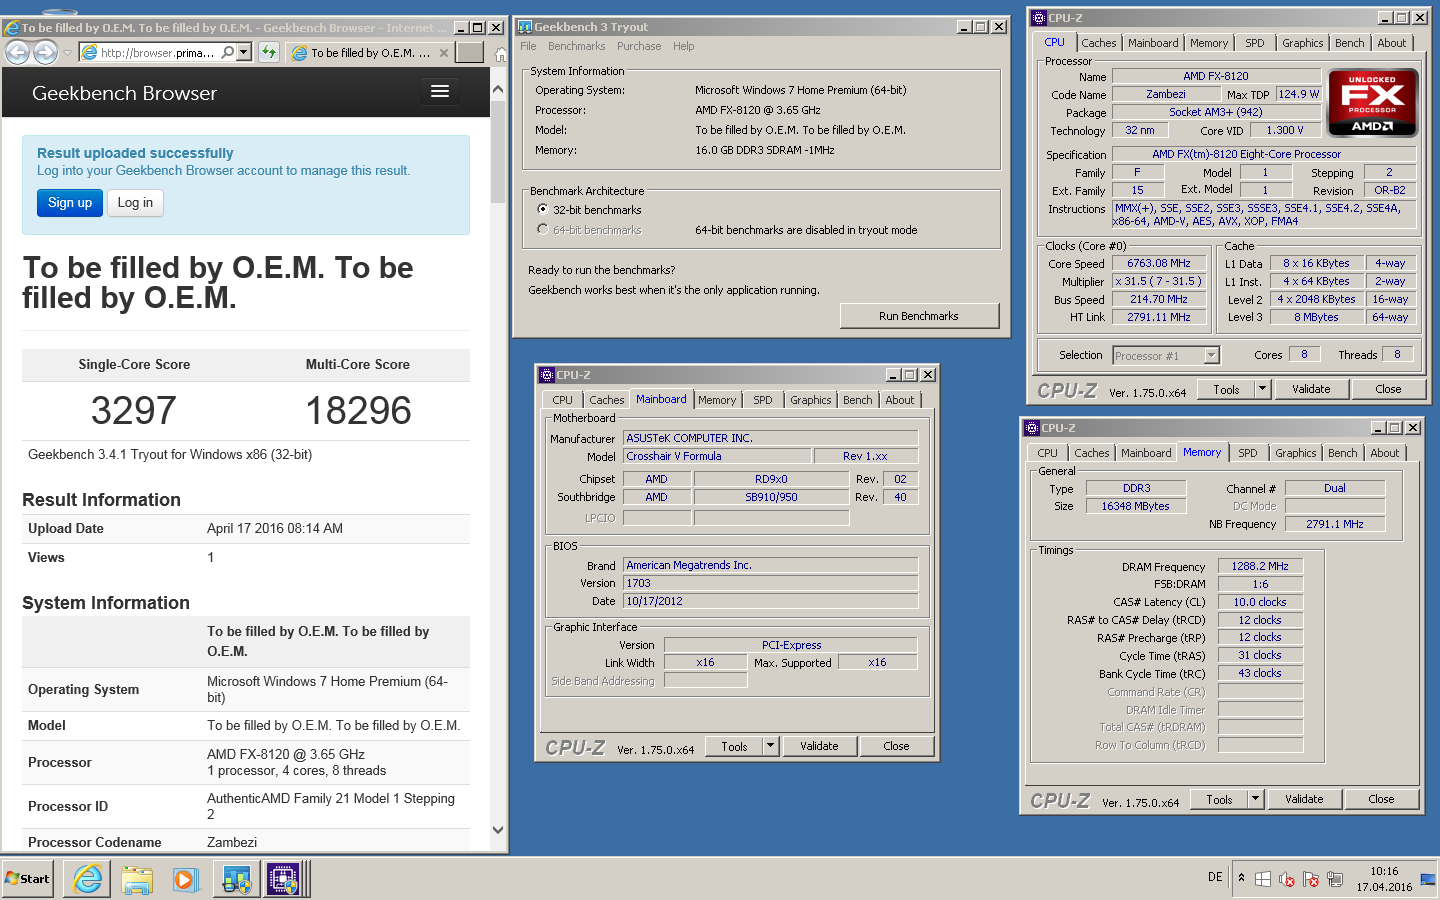The image size is (1440, 900).
Task: Open Tools dropdown arrow in Memory CPU-Z window
Action: point(1255,799)
